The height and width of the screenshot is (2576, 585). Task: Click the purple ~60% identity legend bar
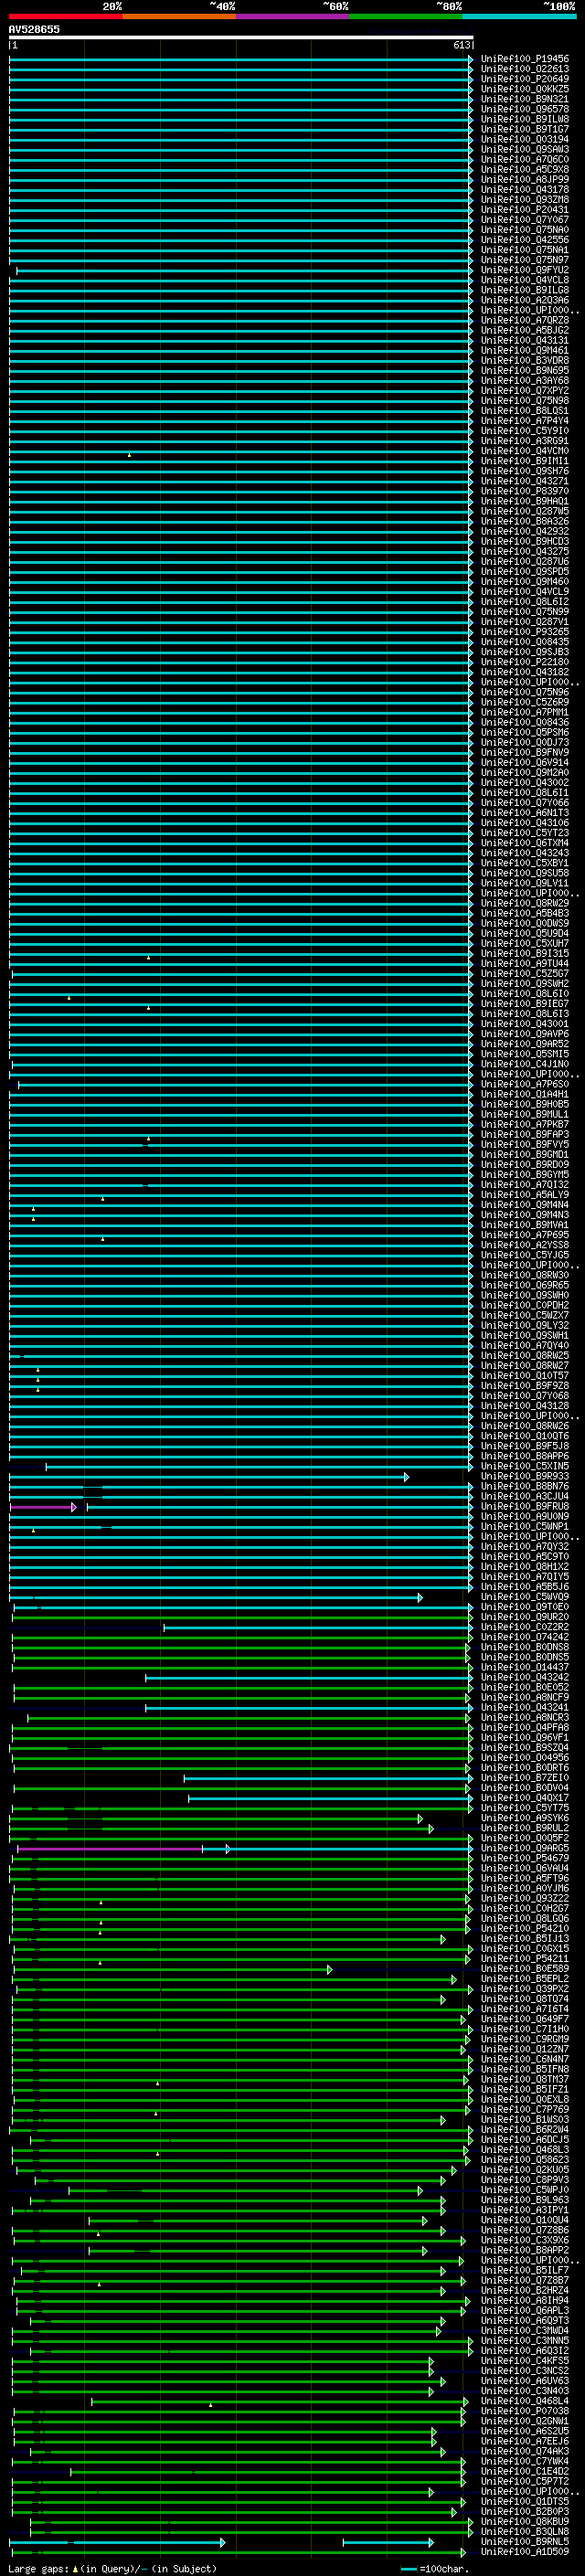pyautogui.click(x=292, y=17)
